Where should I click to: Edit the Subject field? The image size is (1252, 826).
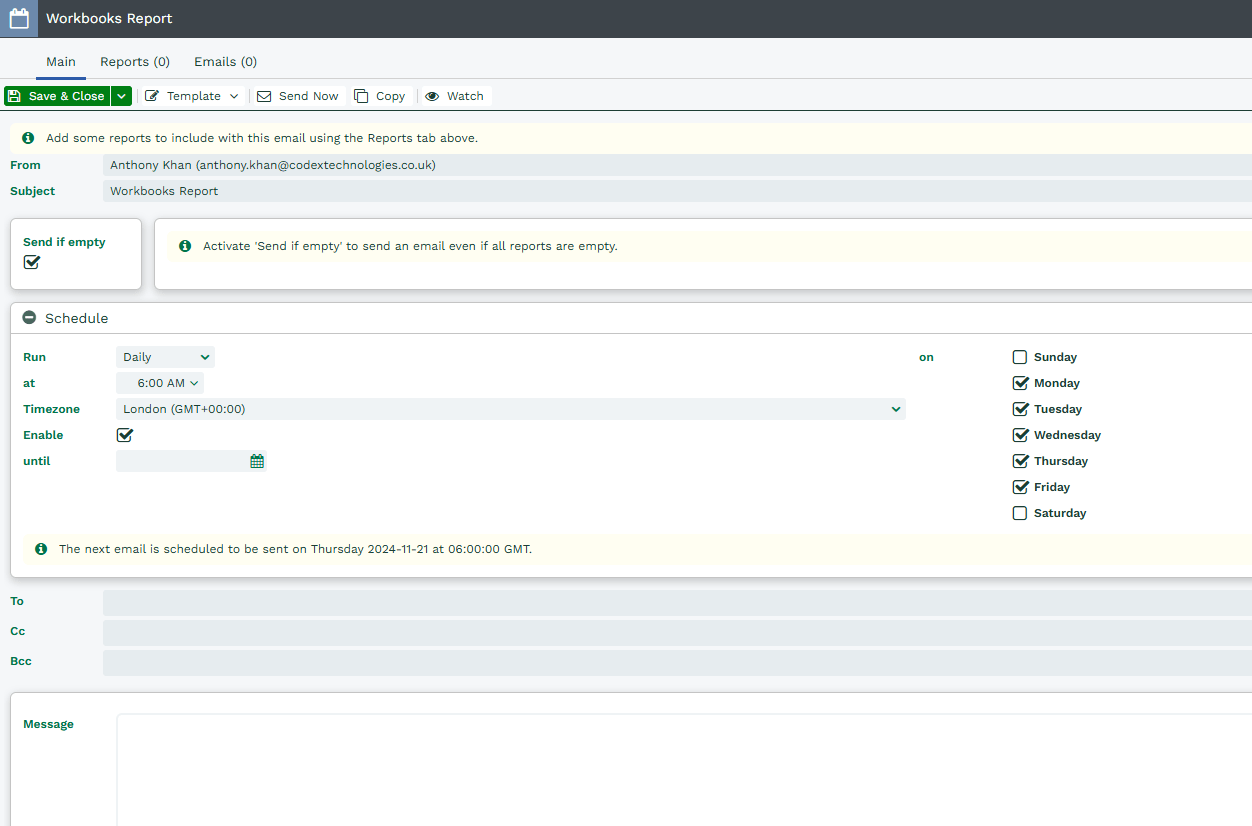coord(677,191)
